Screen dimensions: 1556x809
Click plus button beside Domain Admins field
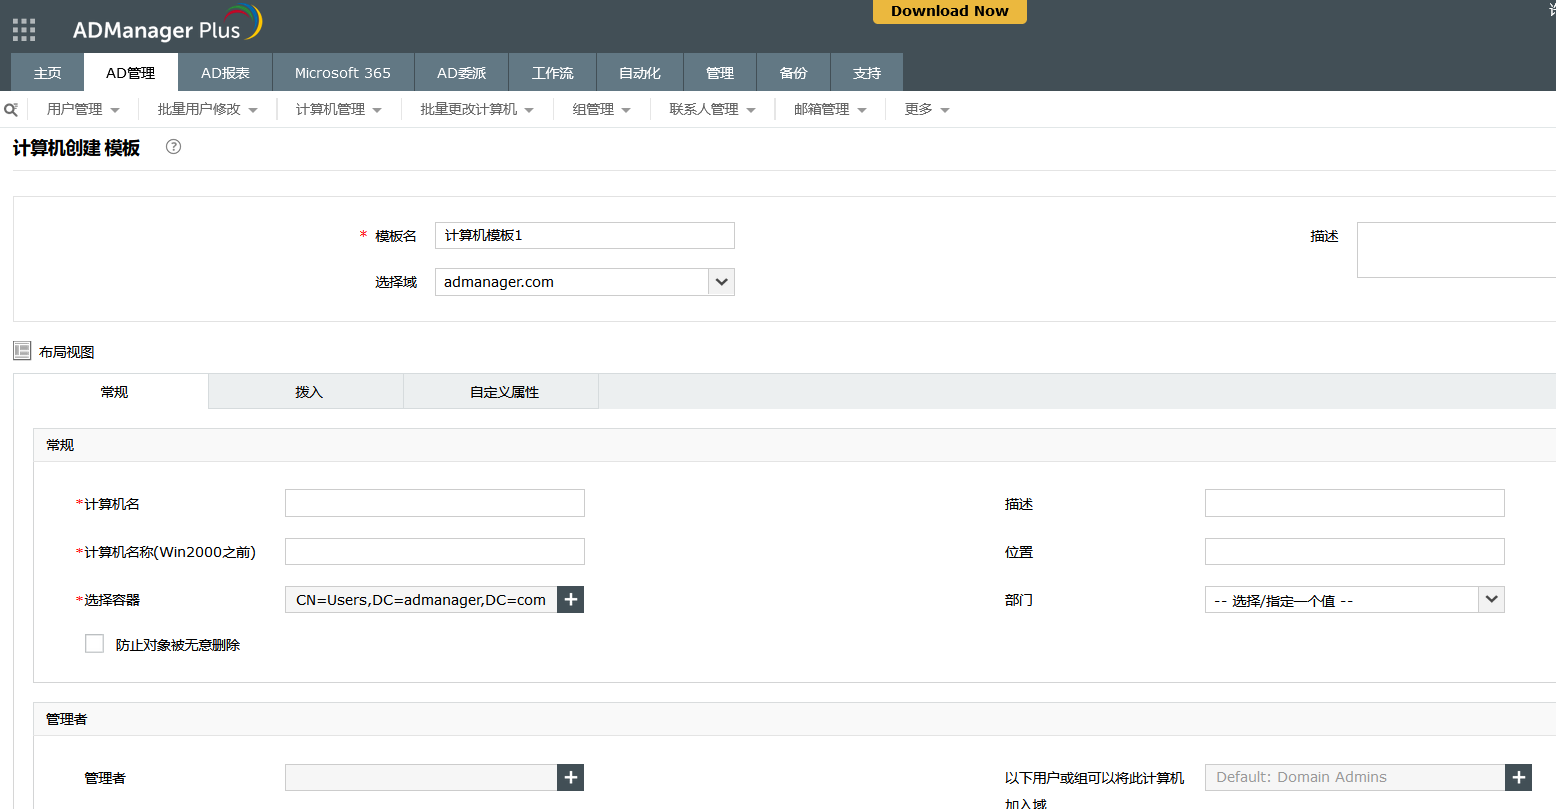[x=1518, y=778]
